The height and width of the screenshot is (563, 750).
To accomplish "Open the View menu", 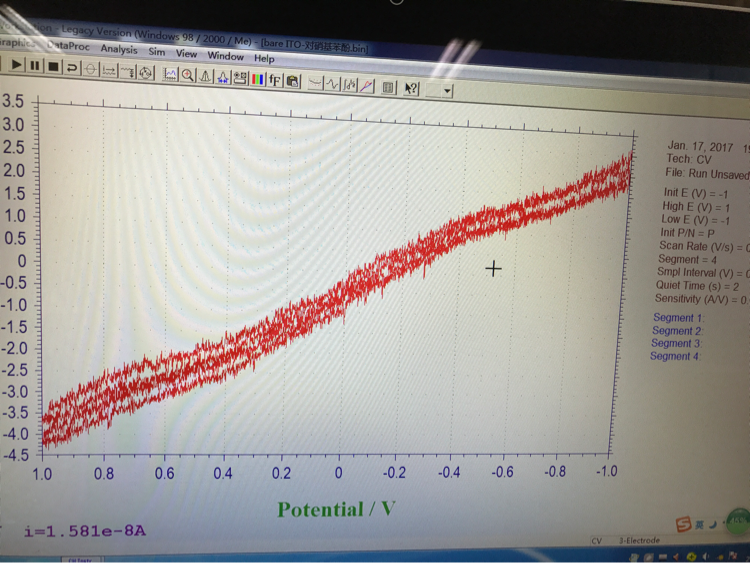I will click(x=186, y=54).
